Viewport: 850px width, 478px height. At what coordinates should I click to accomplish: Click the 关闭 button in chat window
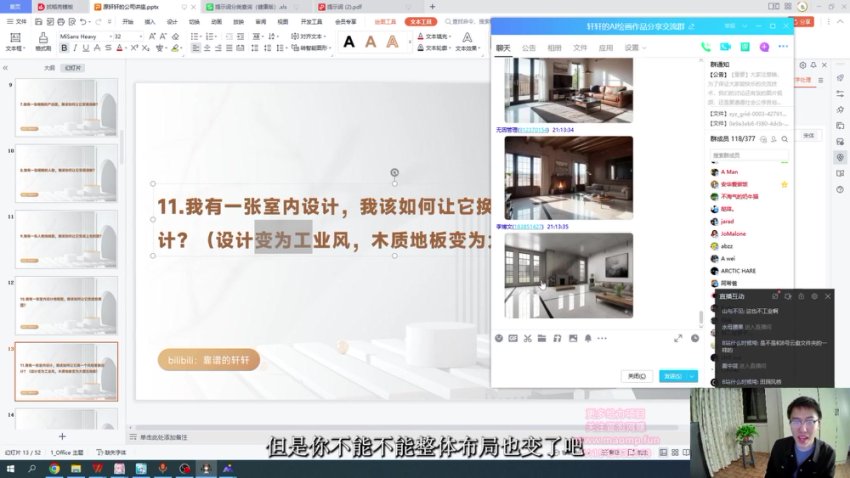coord(636,376)
